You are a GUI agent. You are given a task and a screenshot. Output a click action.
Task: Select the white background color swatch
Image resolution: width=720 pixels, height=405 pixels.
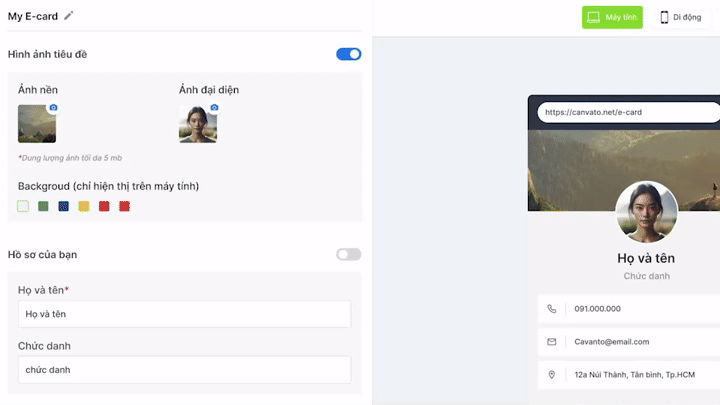point(23,207)
